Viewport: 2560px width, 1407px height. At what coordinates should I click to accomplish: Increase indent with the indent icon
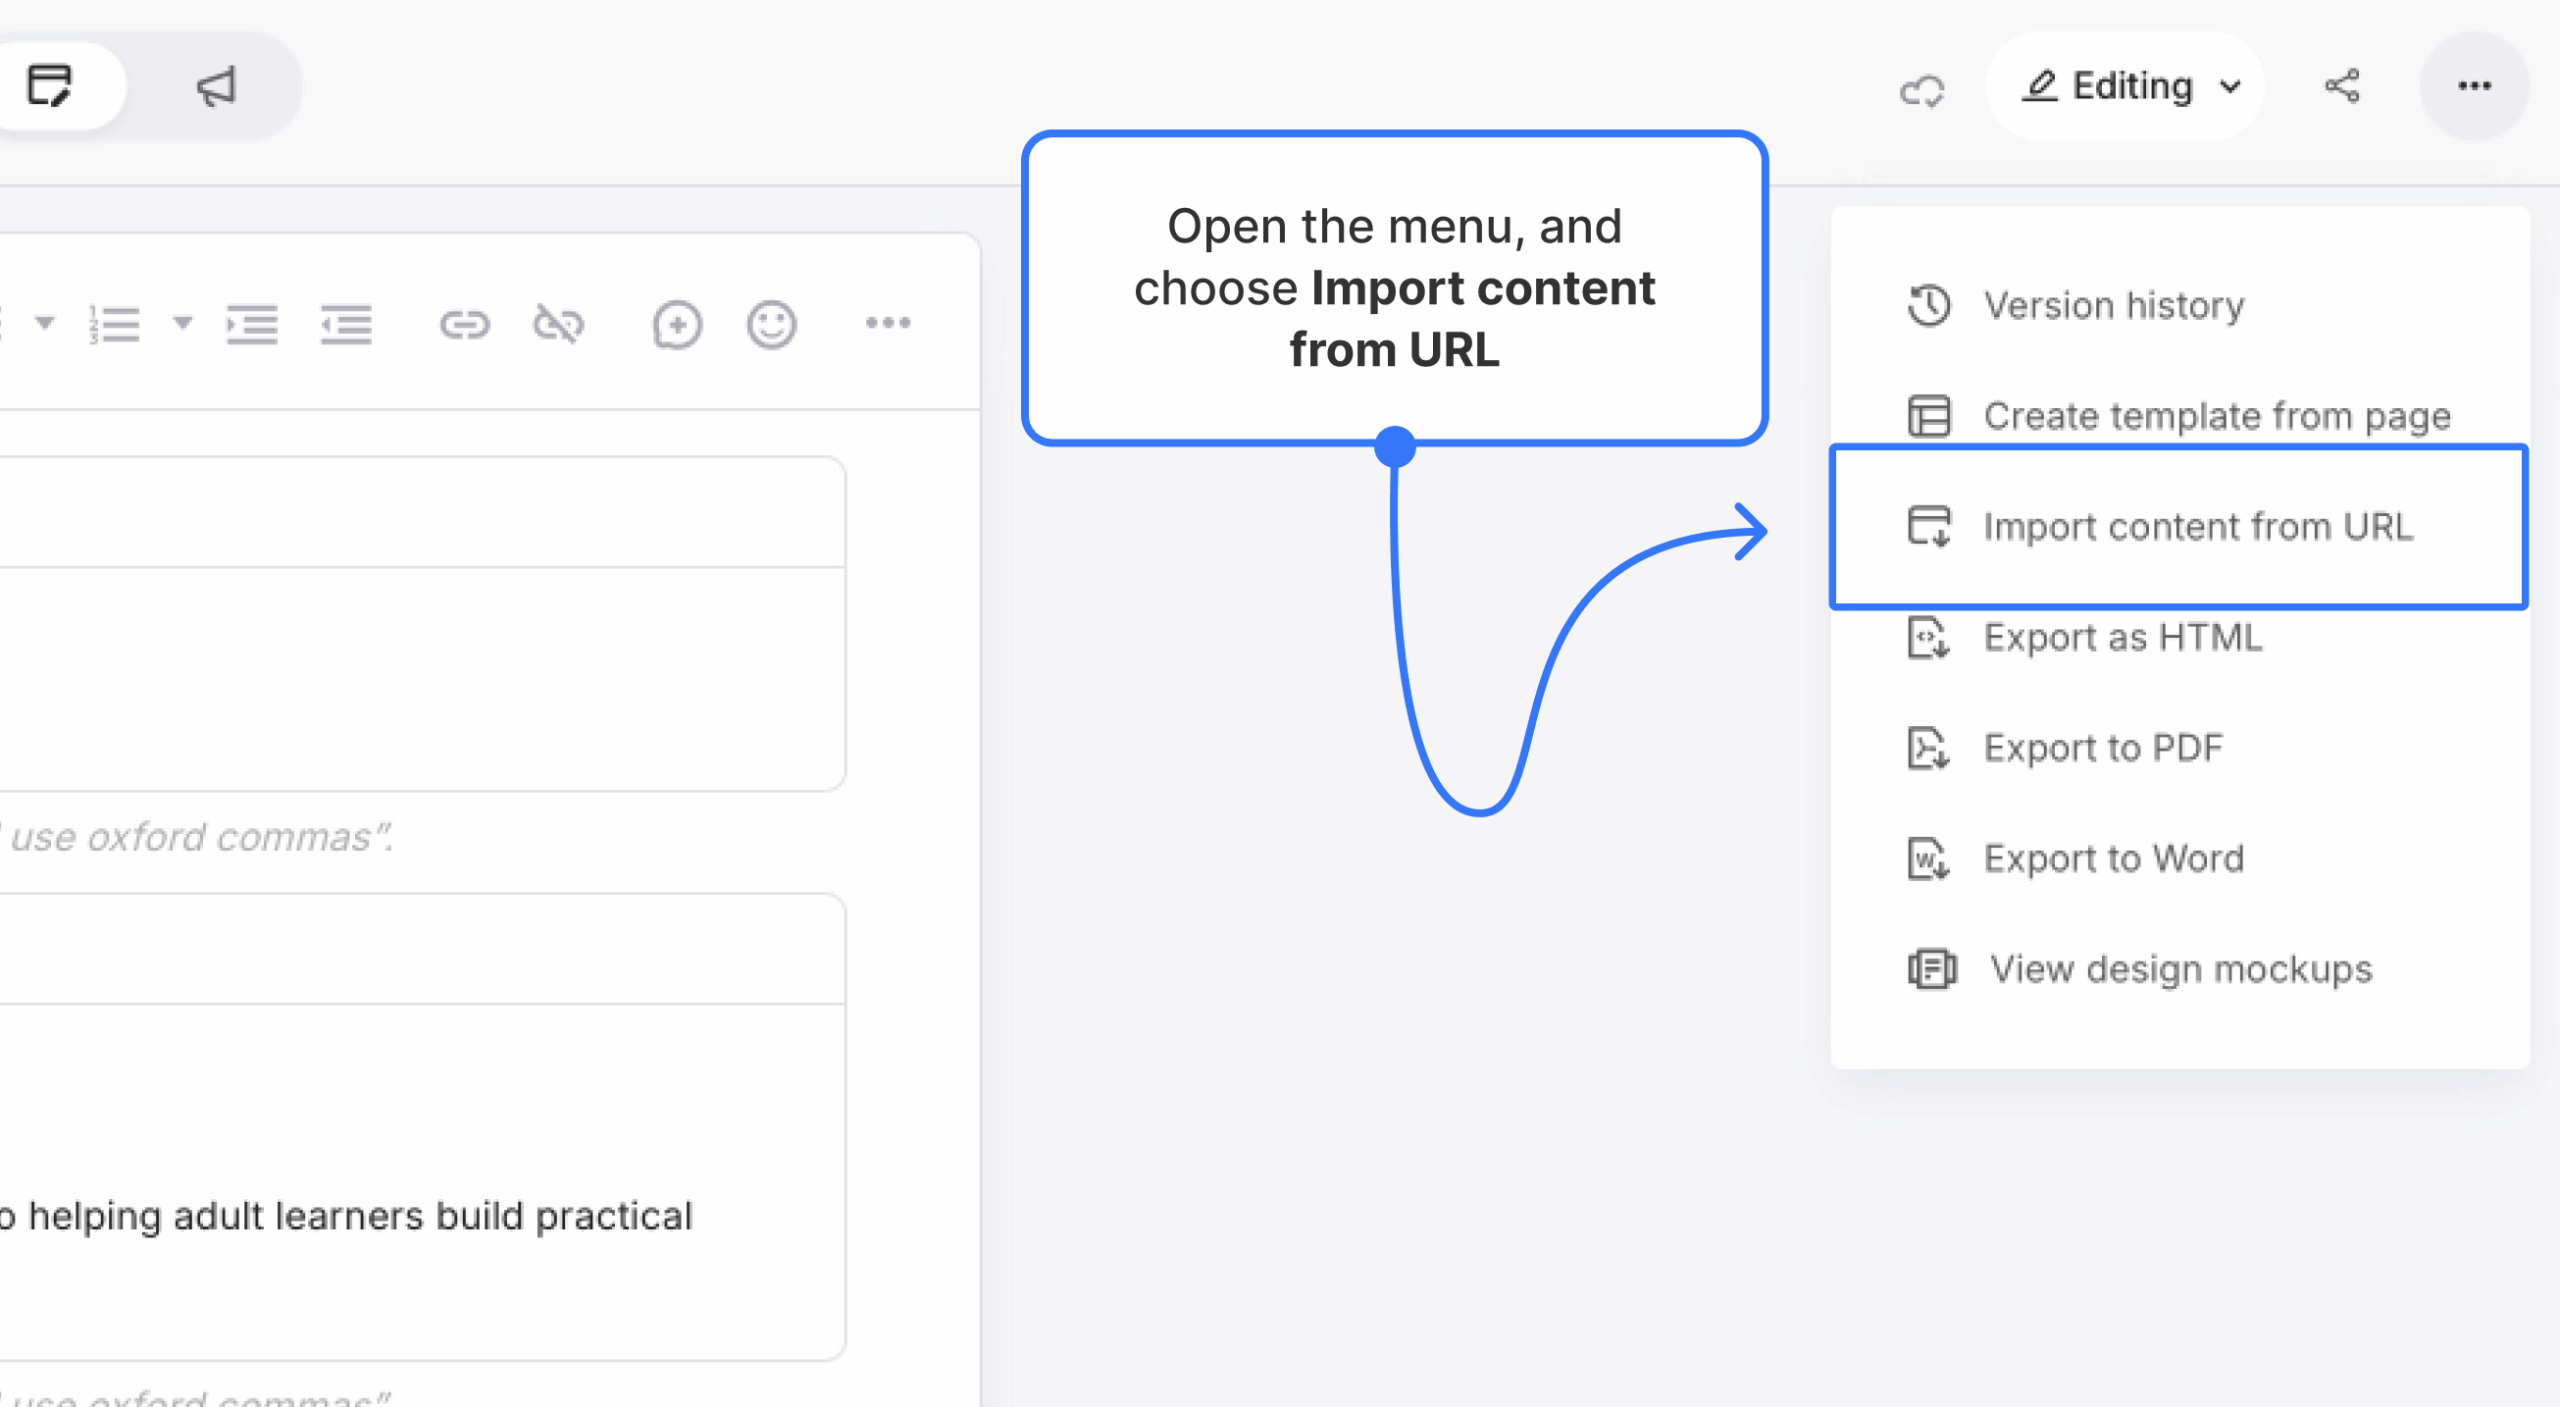[x=252, y=324]
